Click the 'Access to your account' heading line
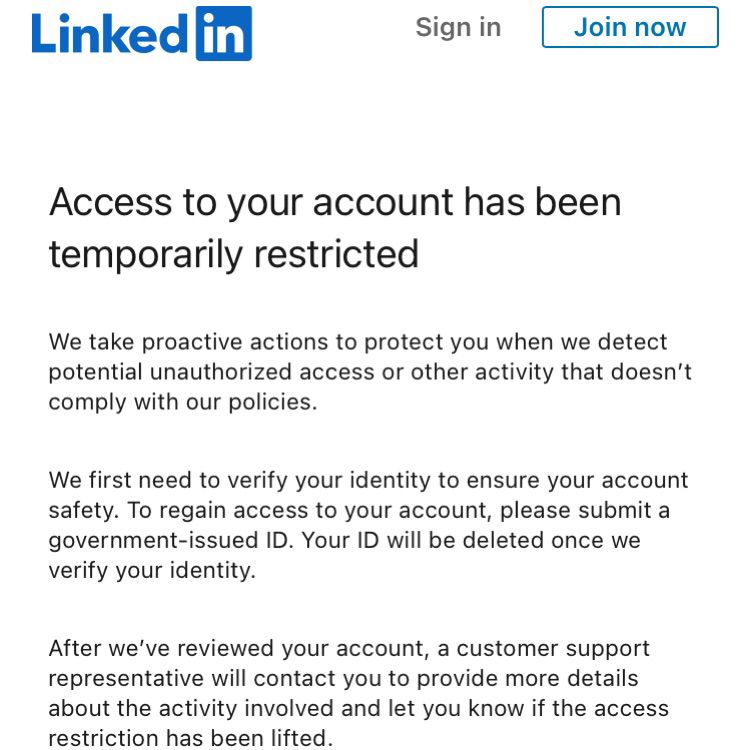 tap(335, 202)
